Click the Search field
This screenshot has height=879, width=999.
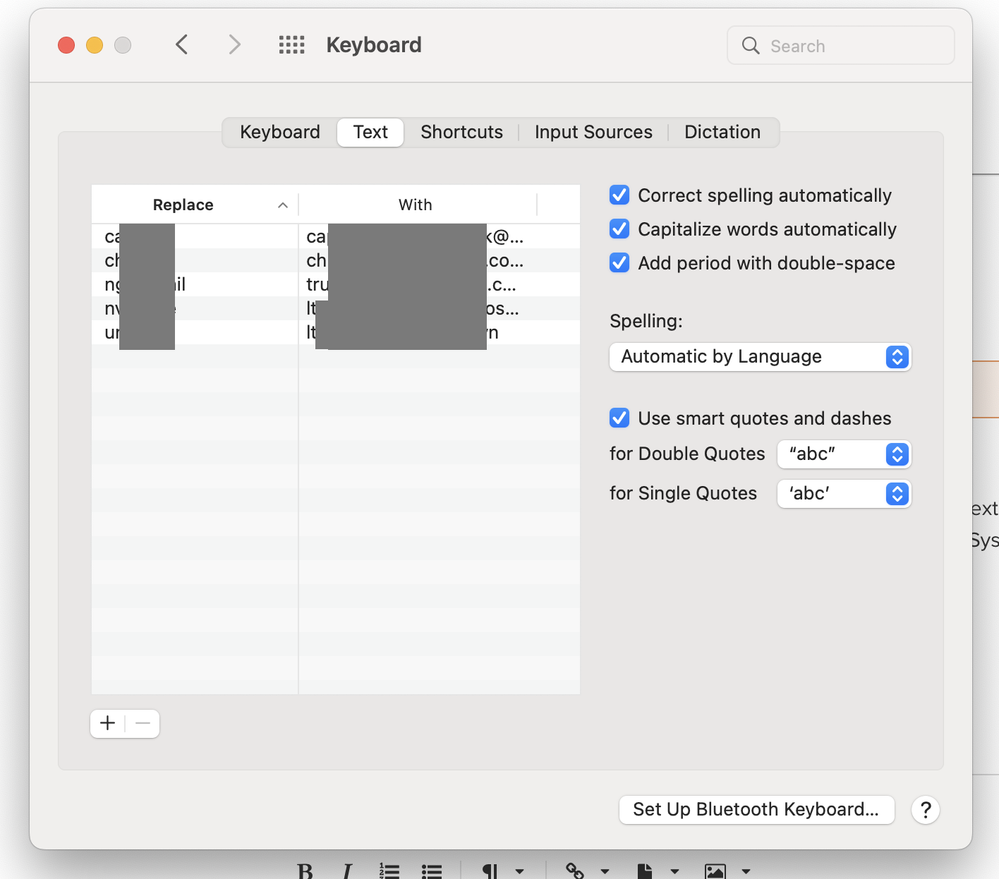(840, 46)
